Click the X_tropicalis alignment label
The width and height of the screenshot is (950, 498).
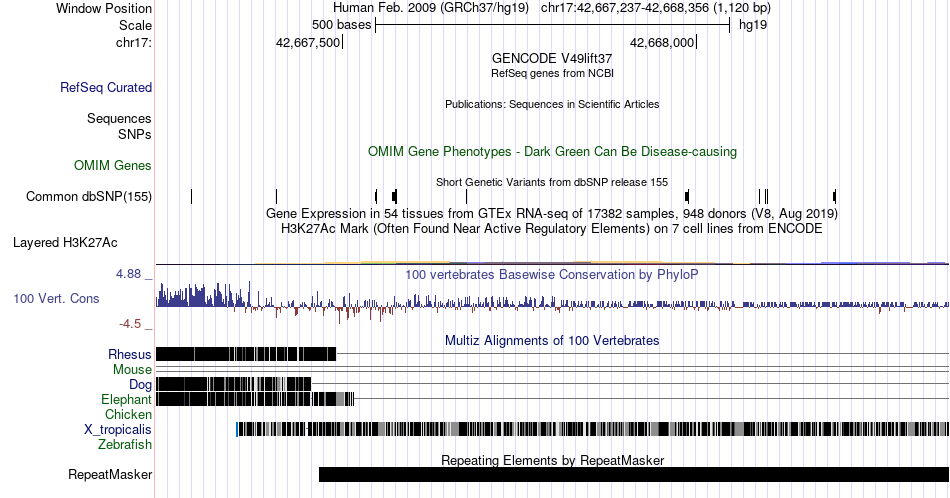(118, 429)
